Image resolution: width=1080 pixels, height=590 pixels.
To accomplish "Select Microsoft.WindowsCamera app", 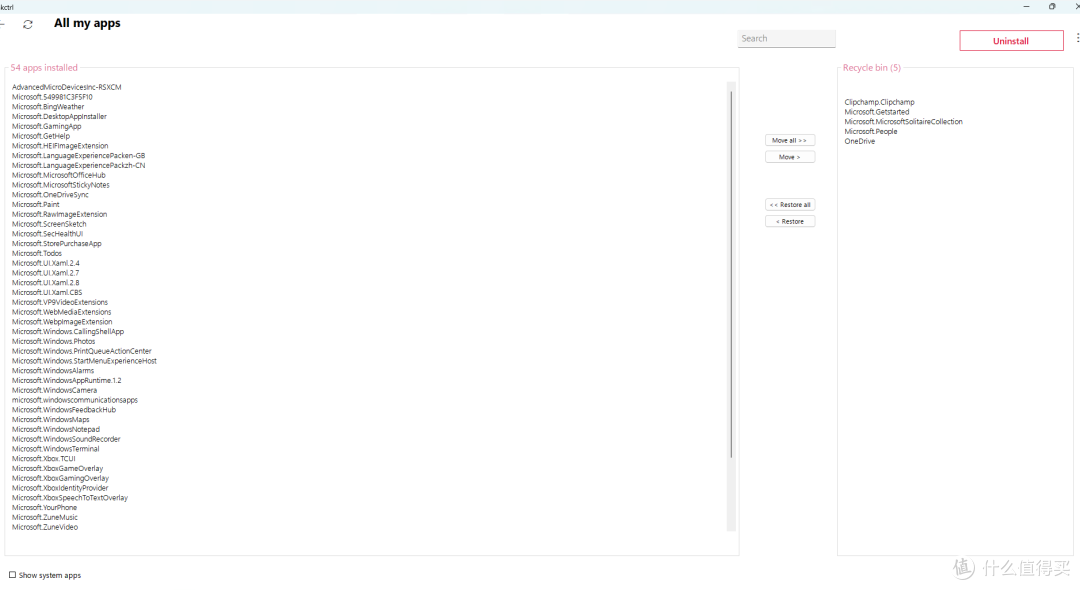I will [x=54, y=390].
